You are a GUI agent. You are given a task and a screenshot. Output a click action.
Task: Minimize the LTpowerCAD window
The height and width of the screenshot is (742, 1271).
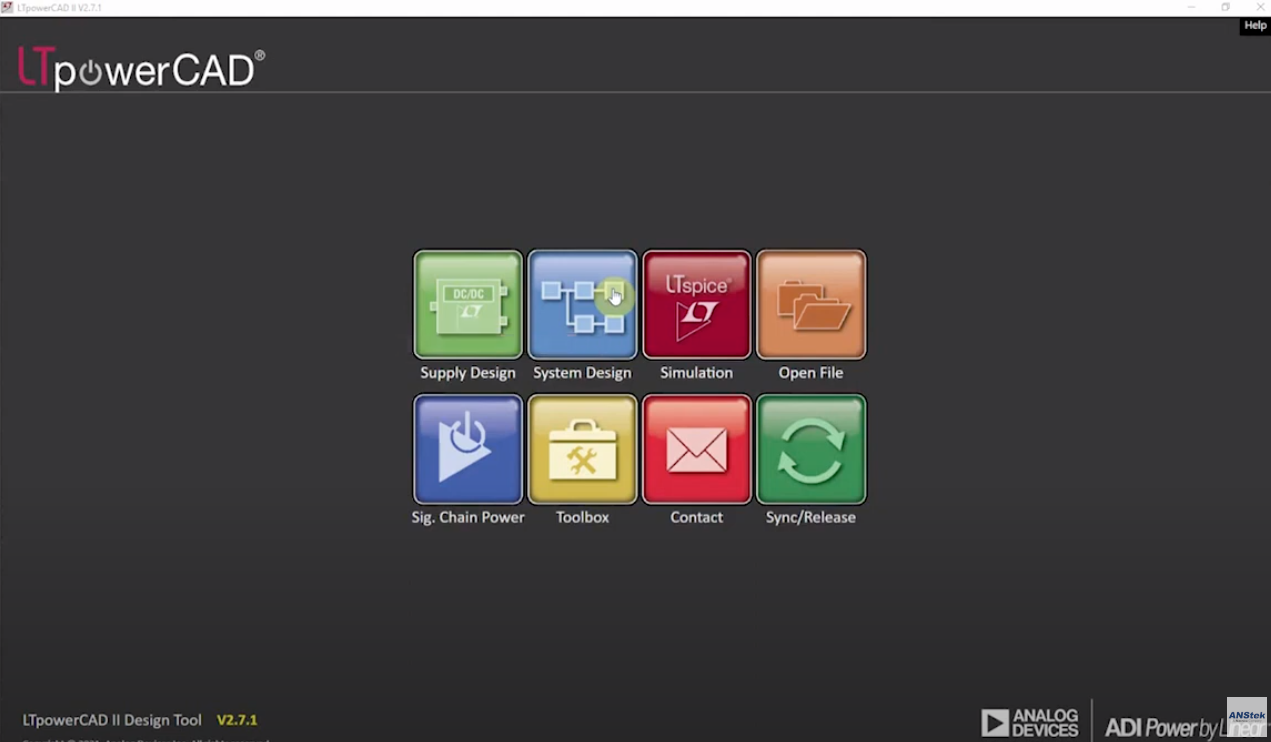pos(1191,8)
